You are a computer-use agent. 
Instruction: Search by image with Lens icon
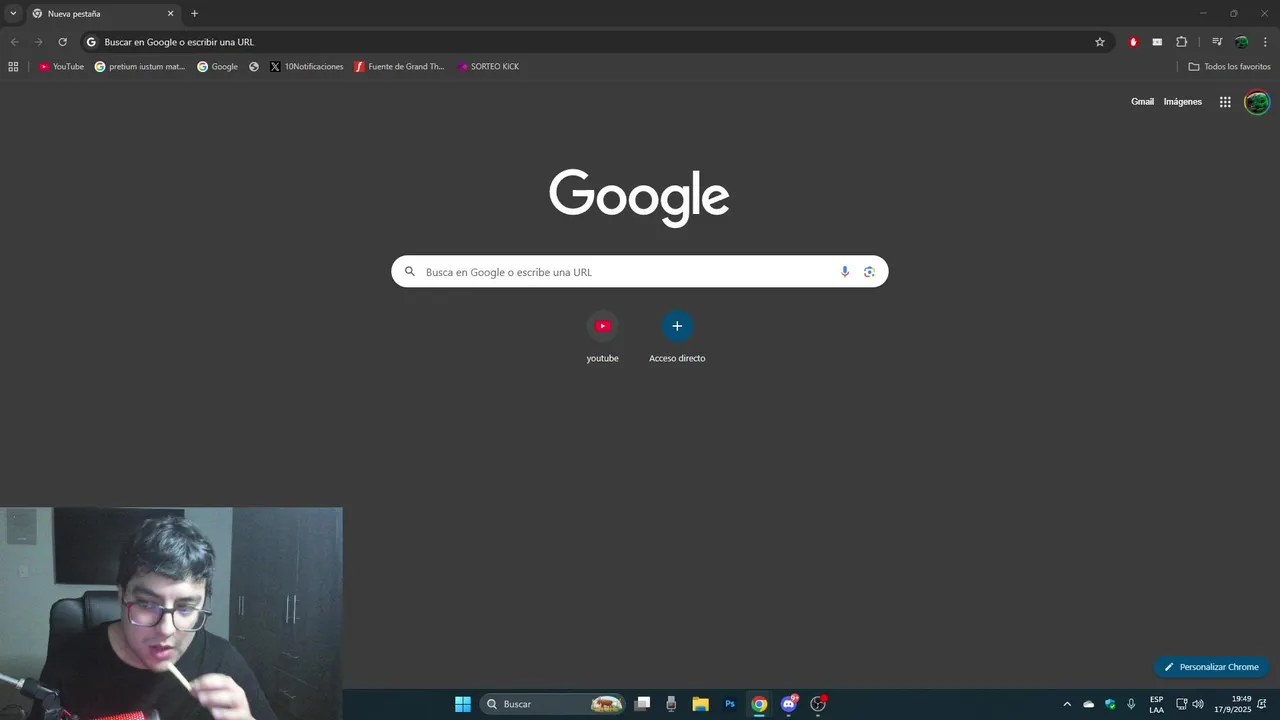[x=869, y=272]
